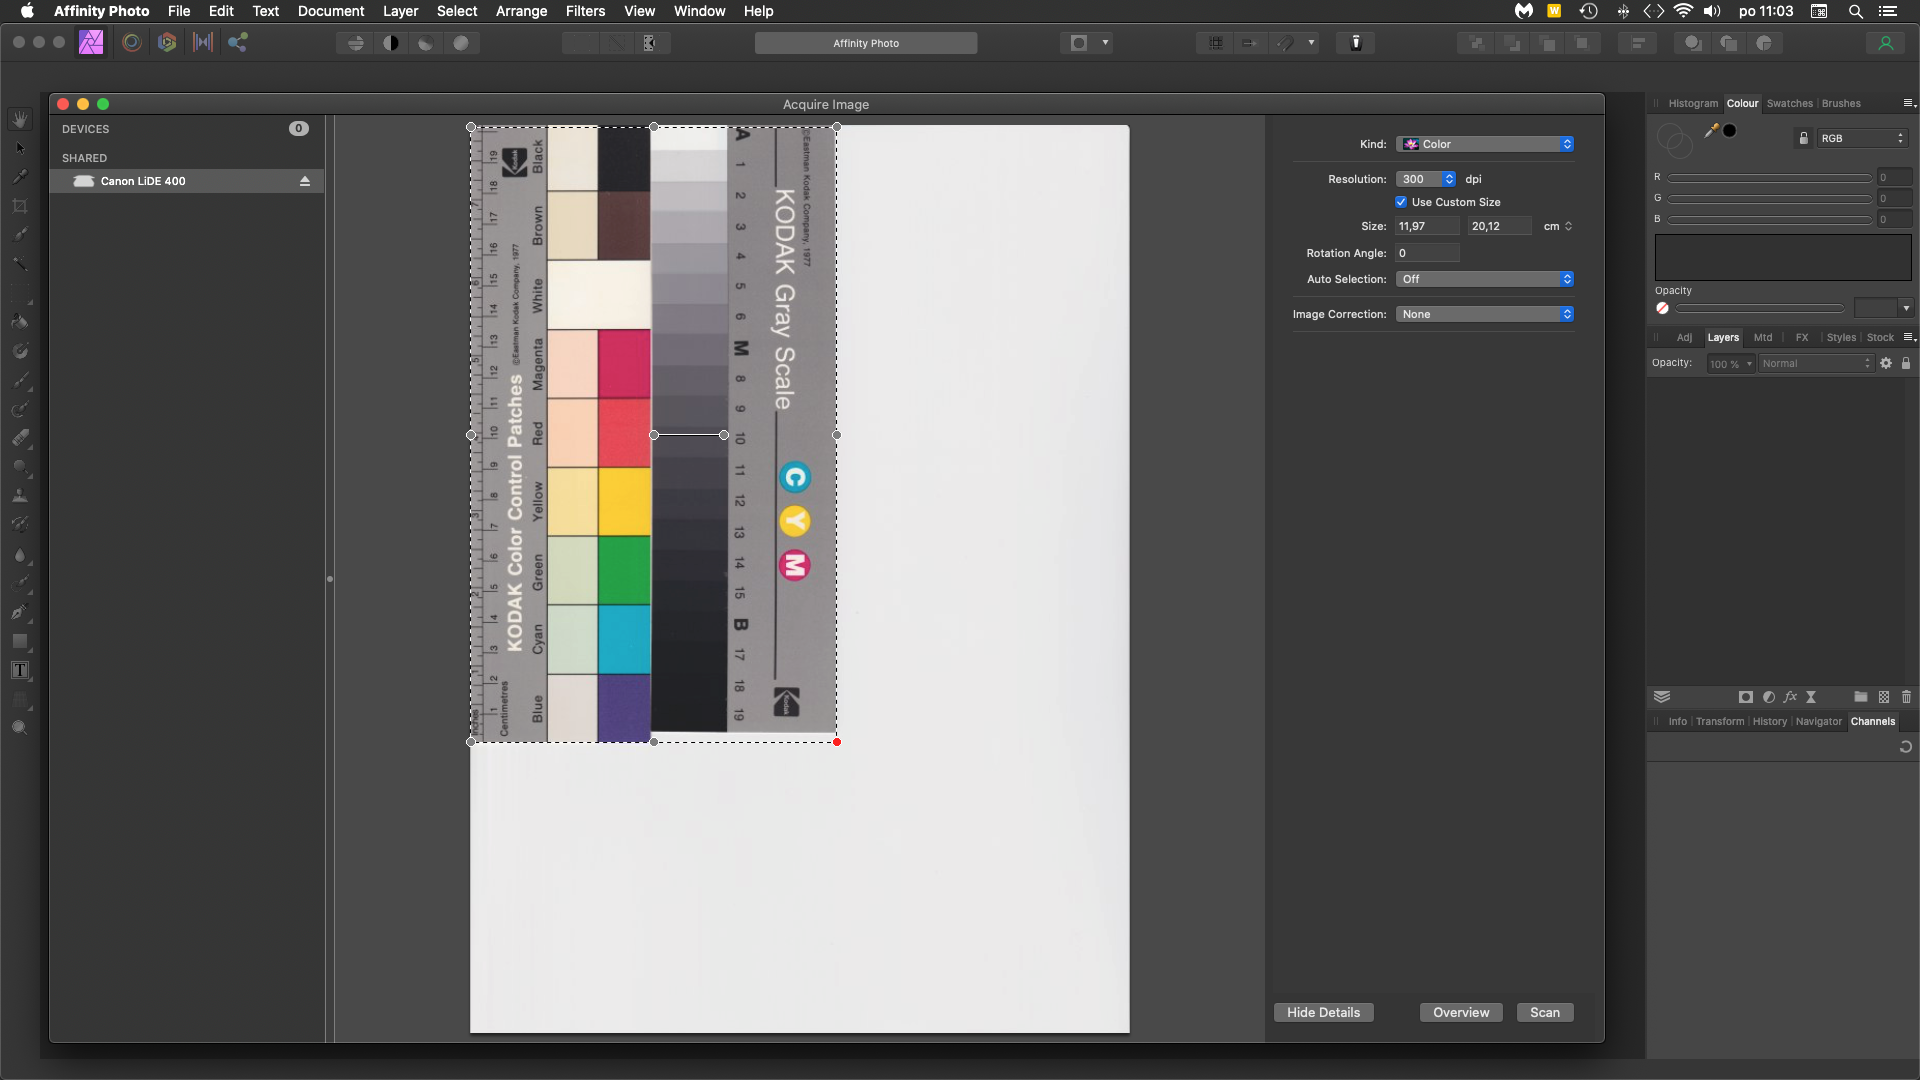Click the Rotation Angle input field
The height and width of the screenshot is (1080, 1920).
pyautogui.click(x=1427, y=253)
